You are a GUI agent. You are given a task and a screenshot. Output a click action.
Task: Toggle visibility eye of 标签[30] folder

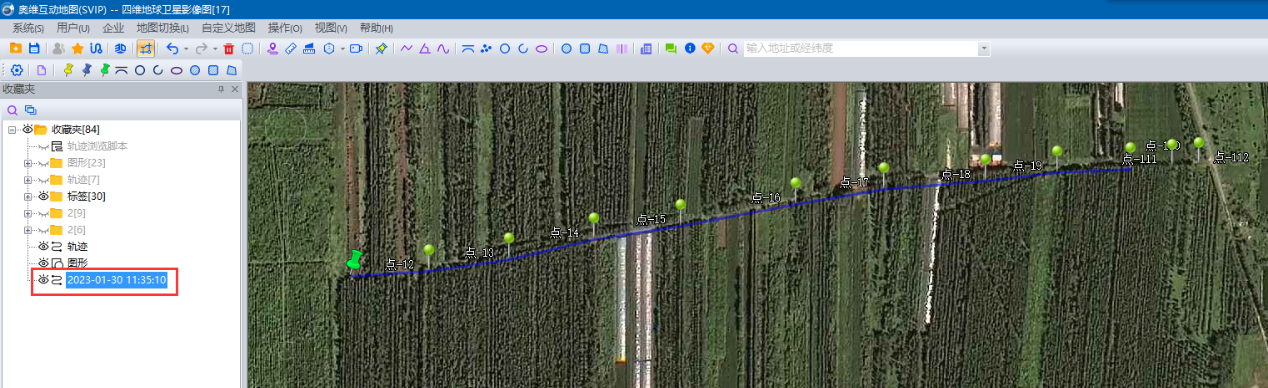44,196
